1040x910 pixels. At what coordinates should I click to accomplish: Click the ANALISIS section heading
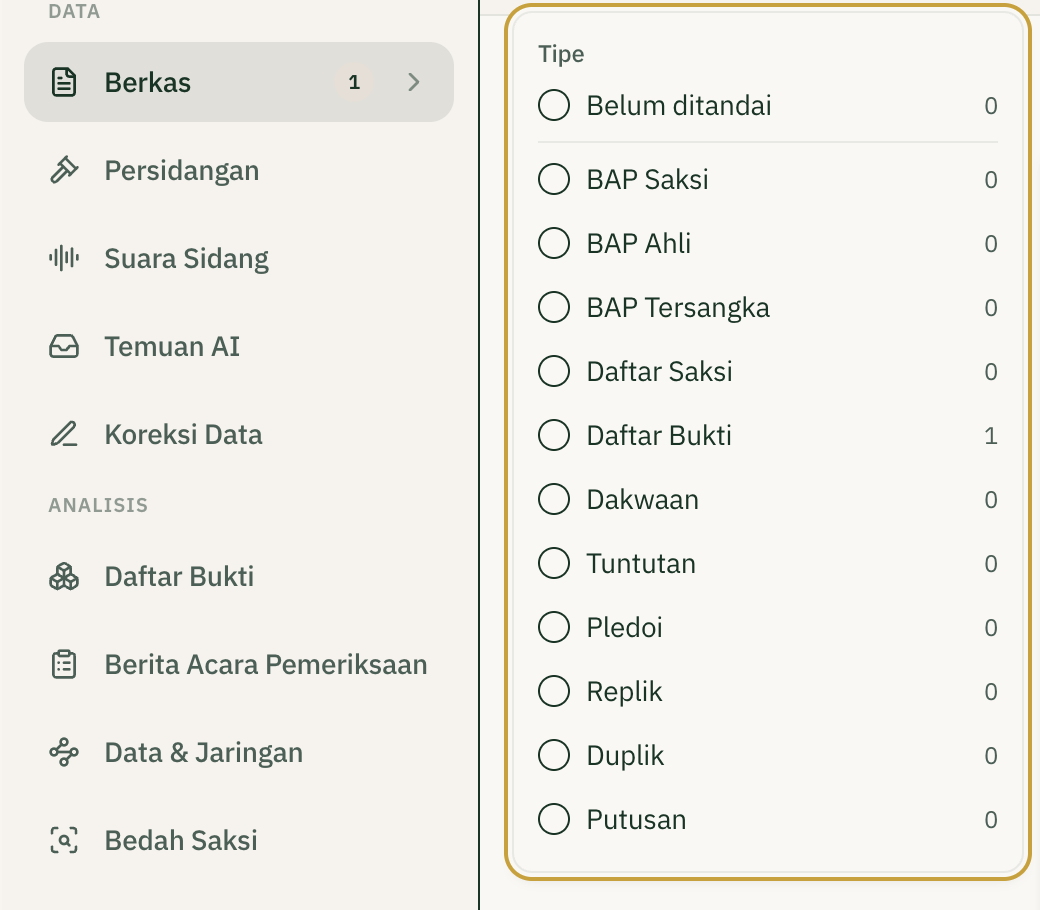98,505
